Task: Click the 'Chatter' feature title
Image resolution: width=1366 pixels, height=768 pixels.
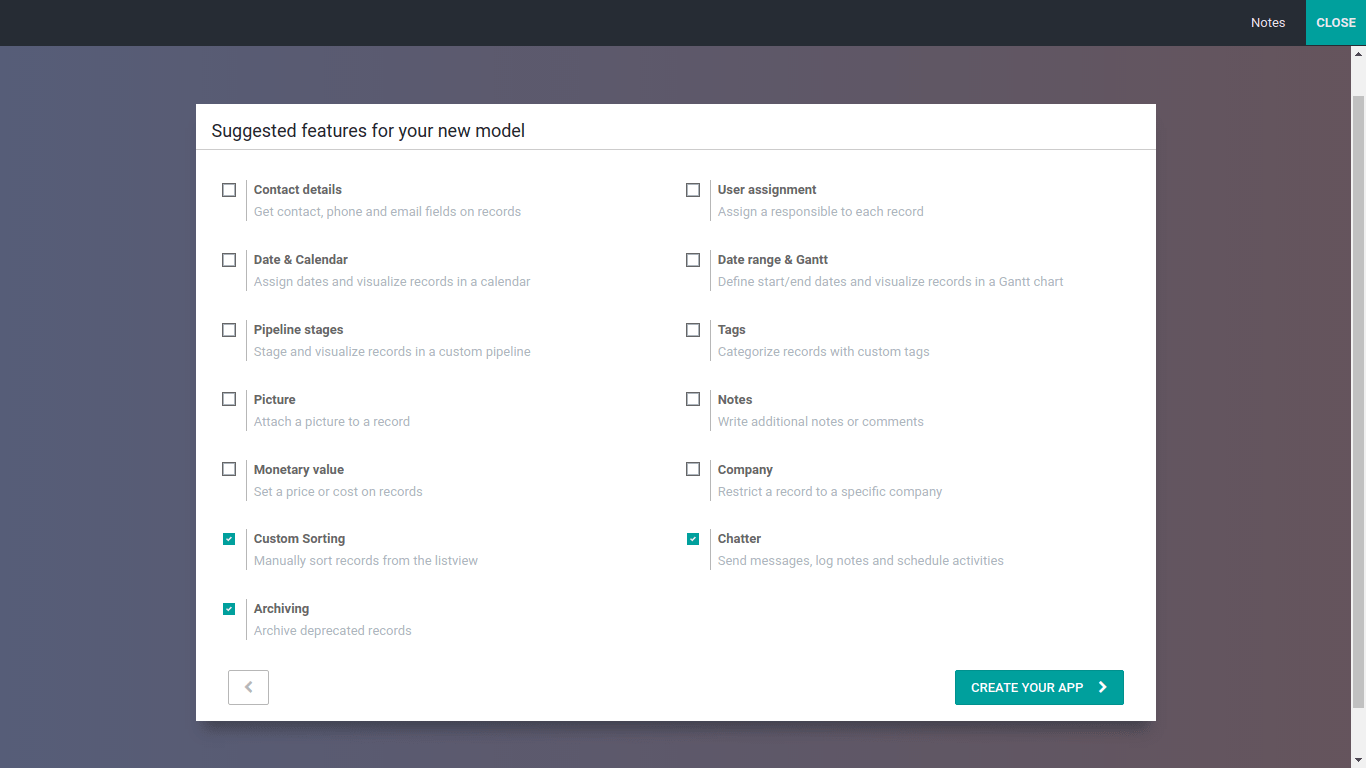Action: pos(739,539)
